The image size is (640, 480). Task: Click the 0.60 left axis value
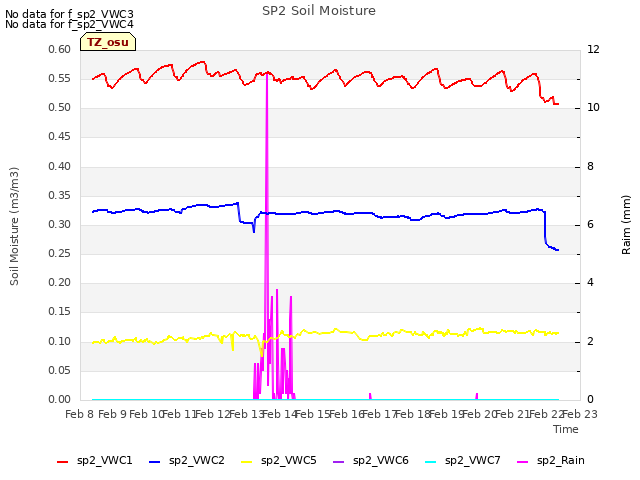(60, 49)
